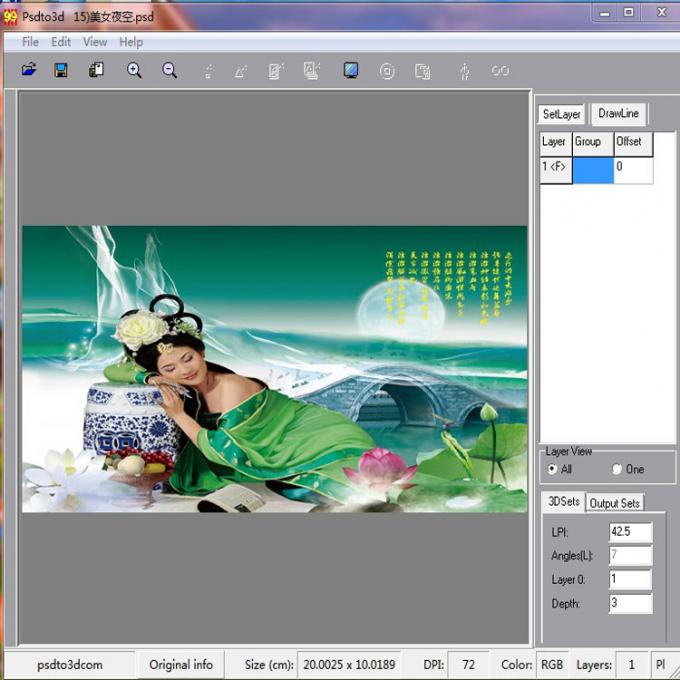Image resolution: width=680 pixels, height=680 pixels.
Task: Click the LPI input field
Action: coord(630,532)
